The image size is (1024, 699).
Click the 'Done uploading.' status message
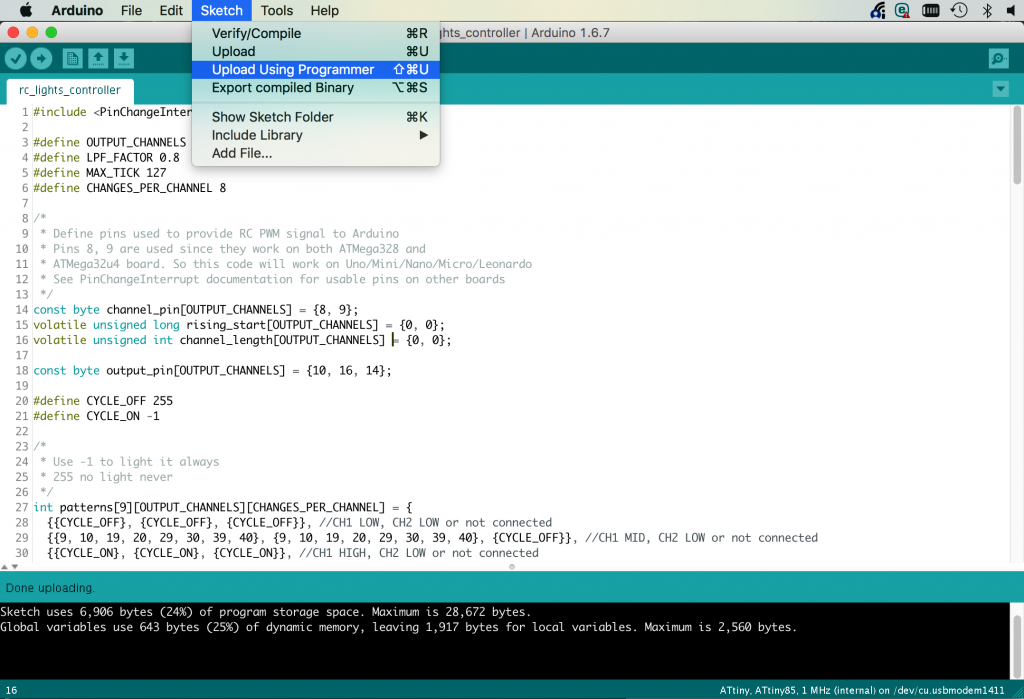[x=50, y=588]
